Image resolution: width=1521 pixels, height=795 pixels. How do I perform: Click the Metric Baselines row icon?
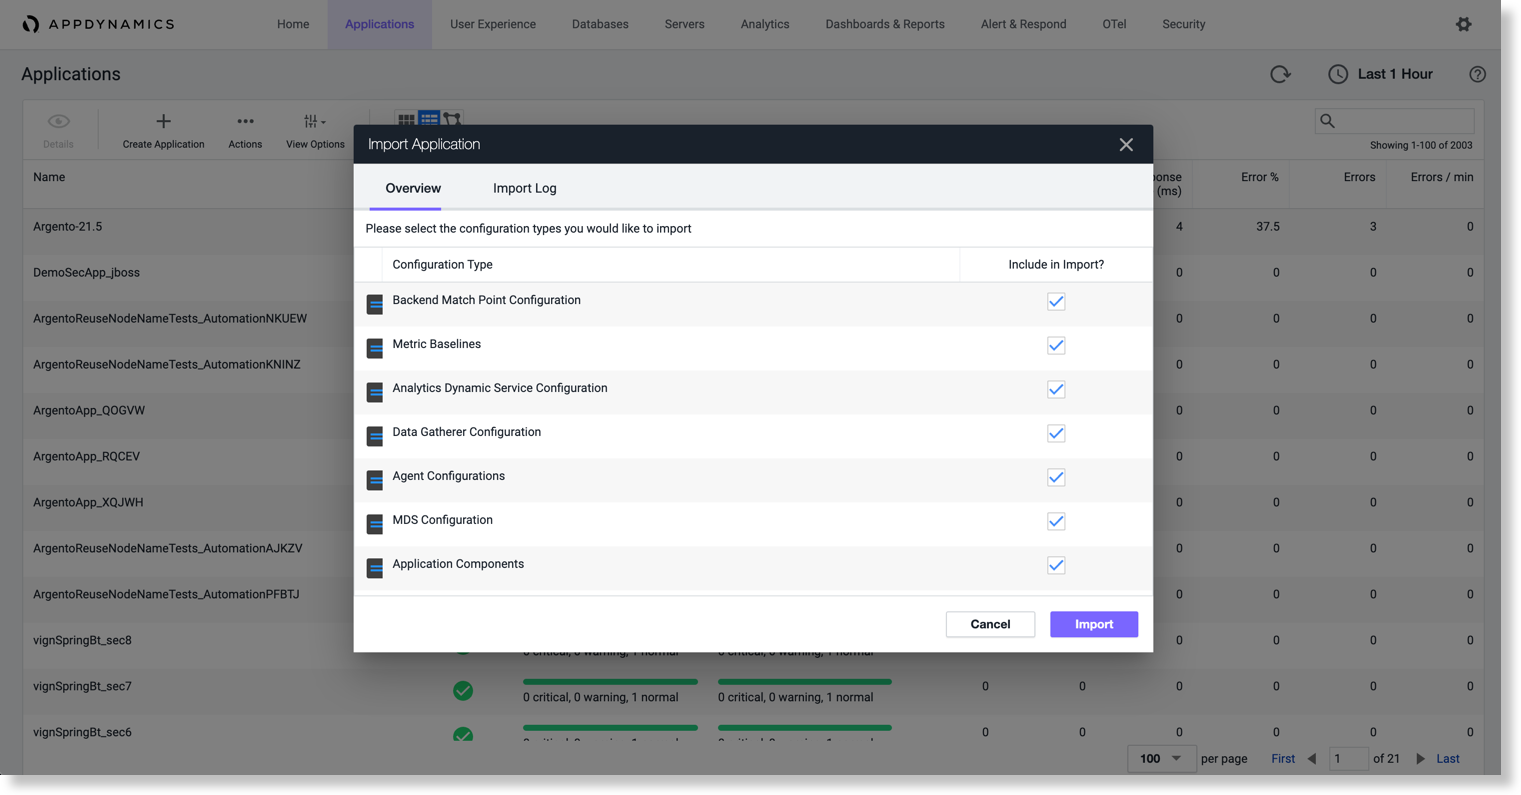pyautogui.click(x=375, y=348)
